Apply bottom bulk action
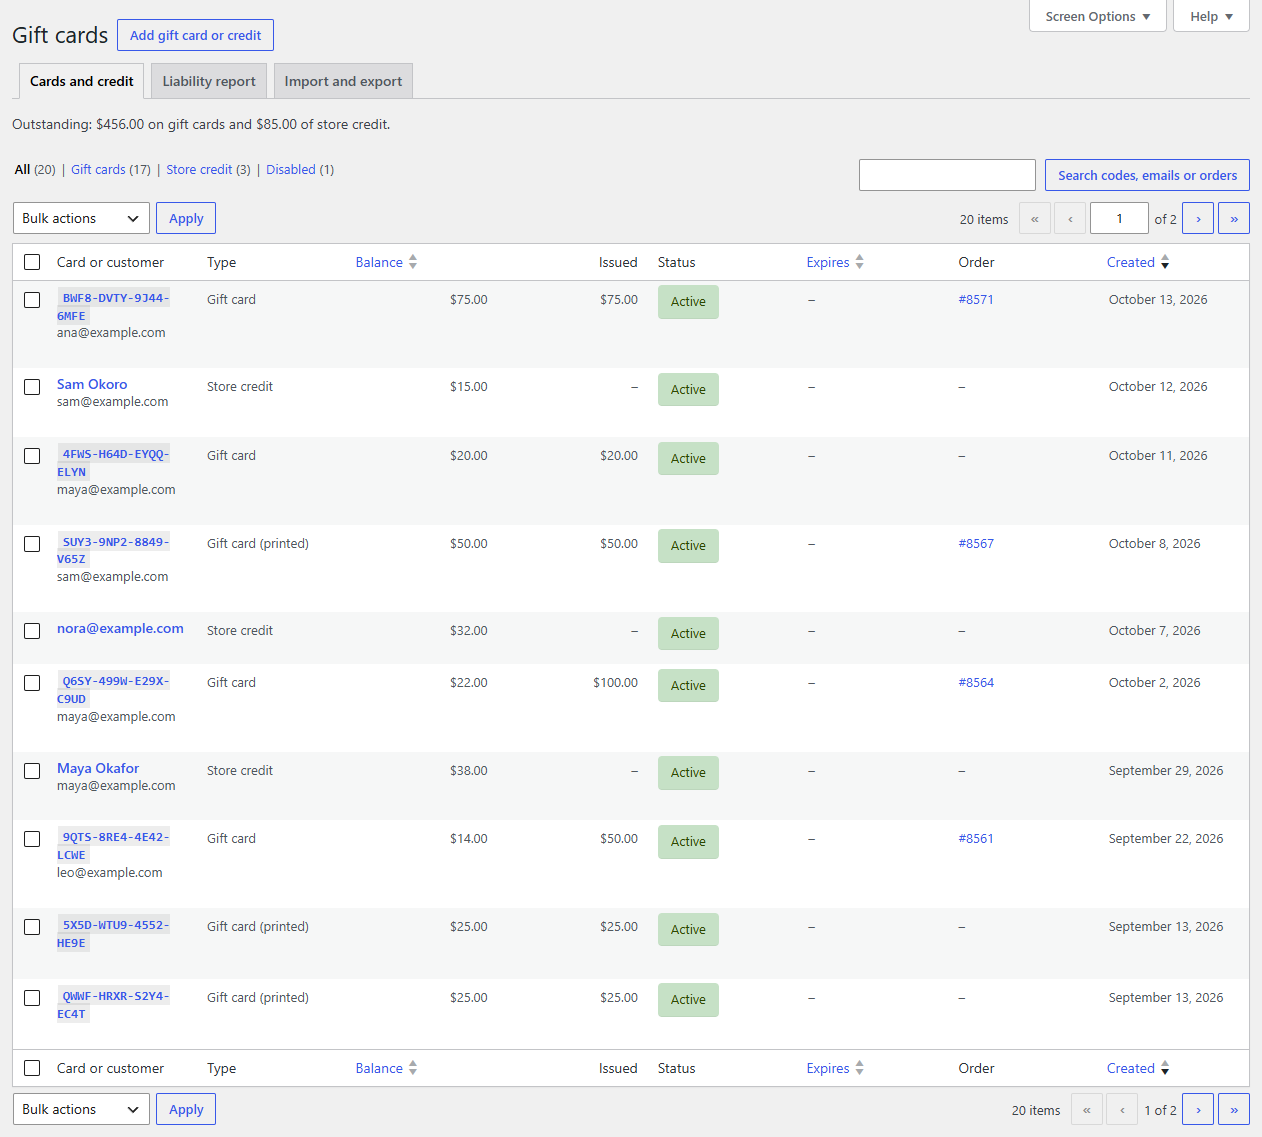This screenshot has width=1262, height=1137. [x=186, y=1109]
